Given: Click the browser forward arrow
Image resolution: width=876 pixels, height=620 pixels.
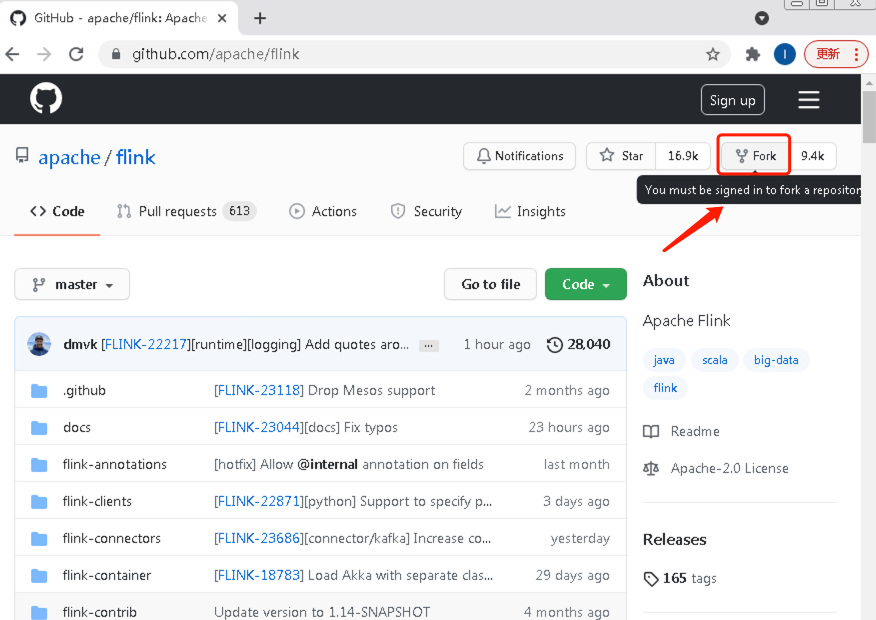Looking at the screenshot, I should (44, 54).
